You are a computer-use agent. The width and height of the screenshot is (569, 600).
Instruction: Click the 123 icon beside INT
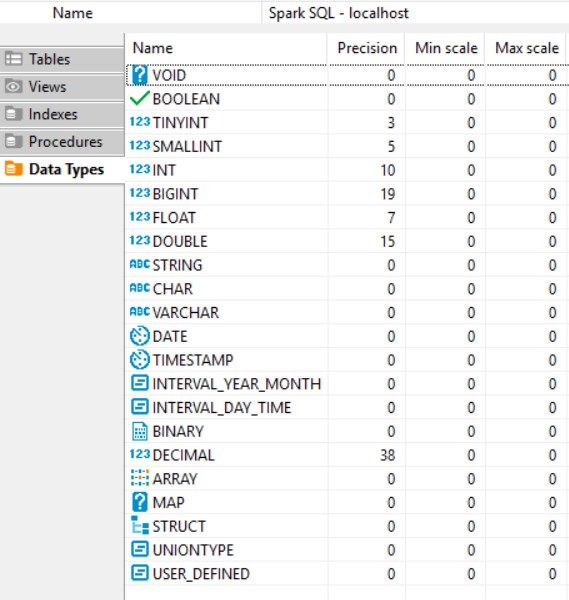(140, 169)
